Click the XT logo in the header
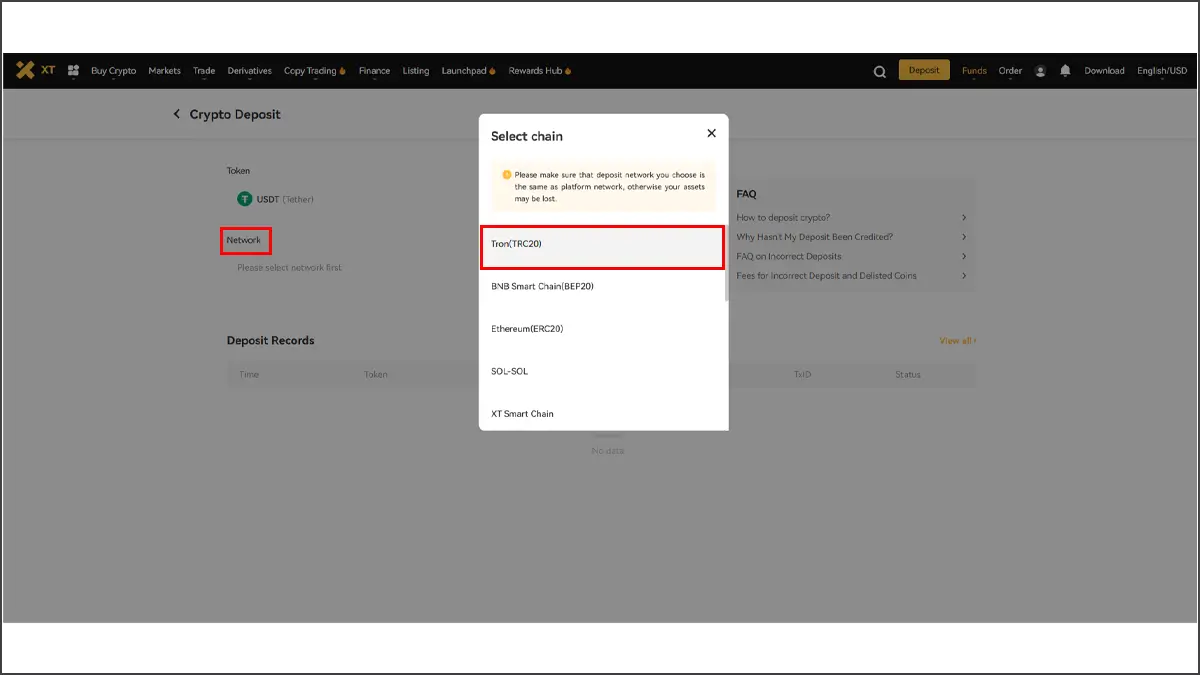The height and width of the screenshot is (675, 1200). coord(35,71)
